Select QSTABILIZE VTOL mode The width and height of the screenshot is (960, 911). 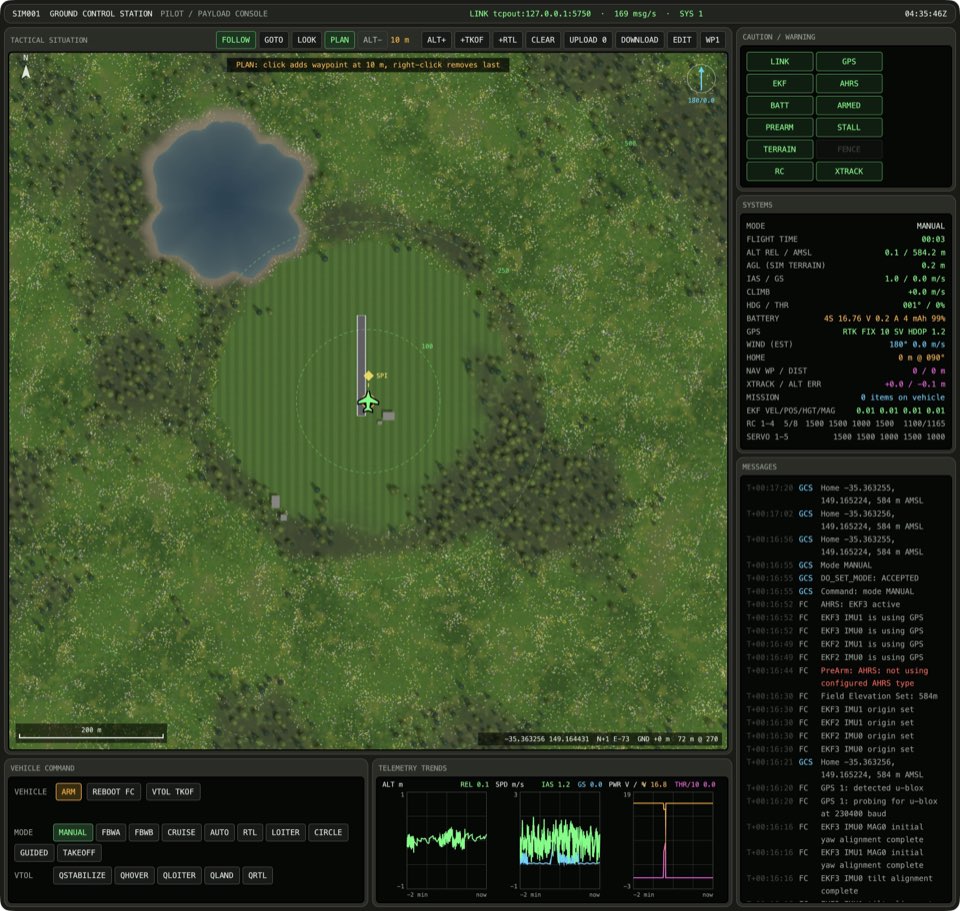[82, 875]
